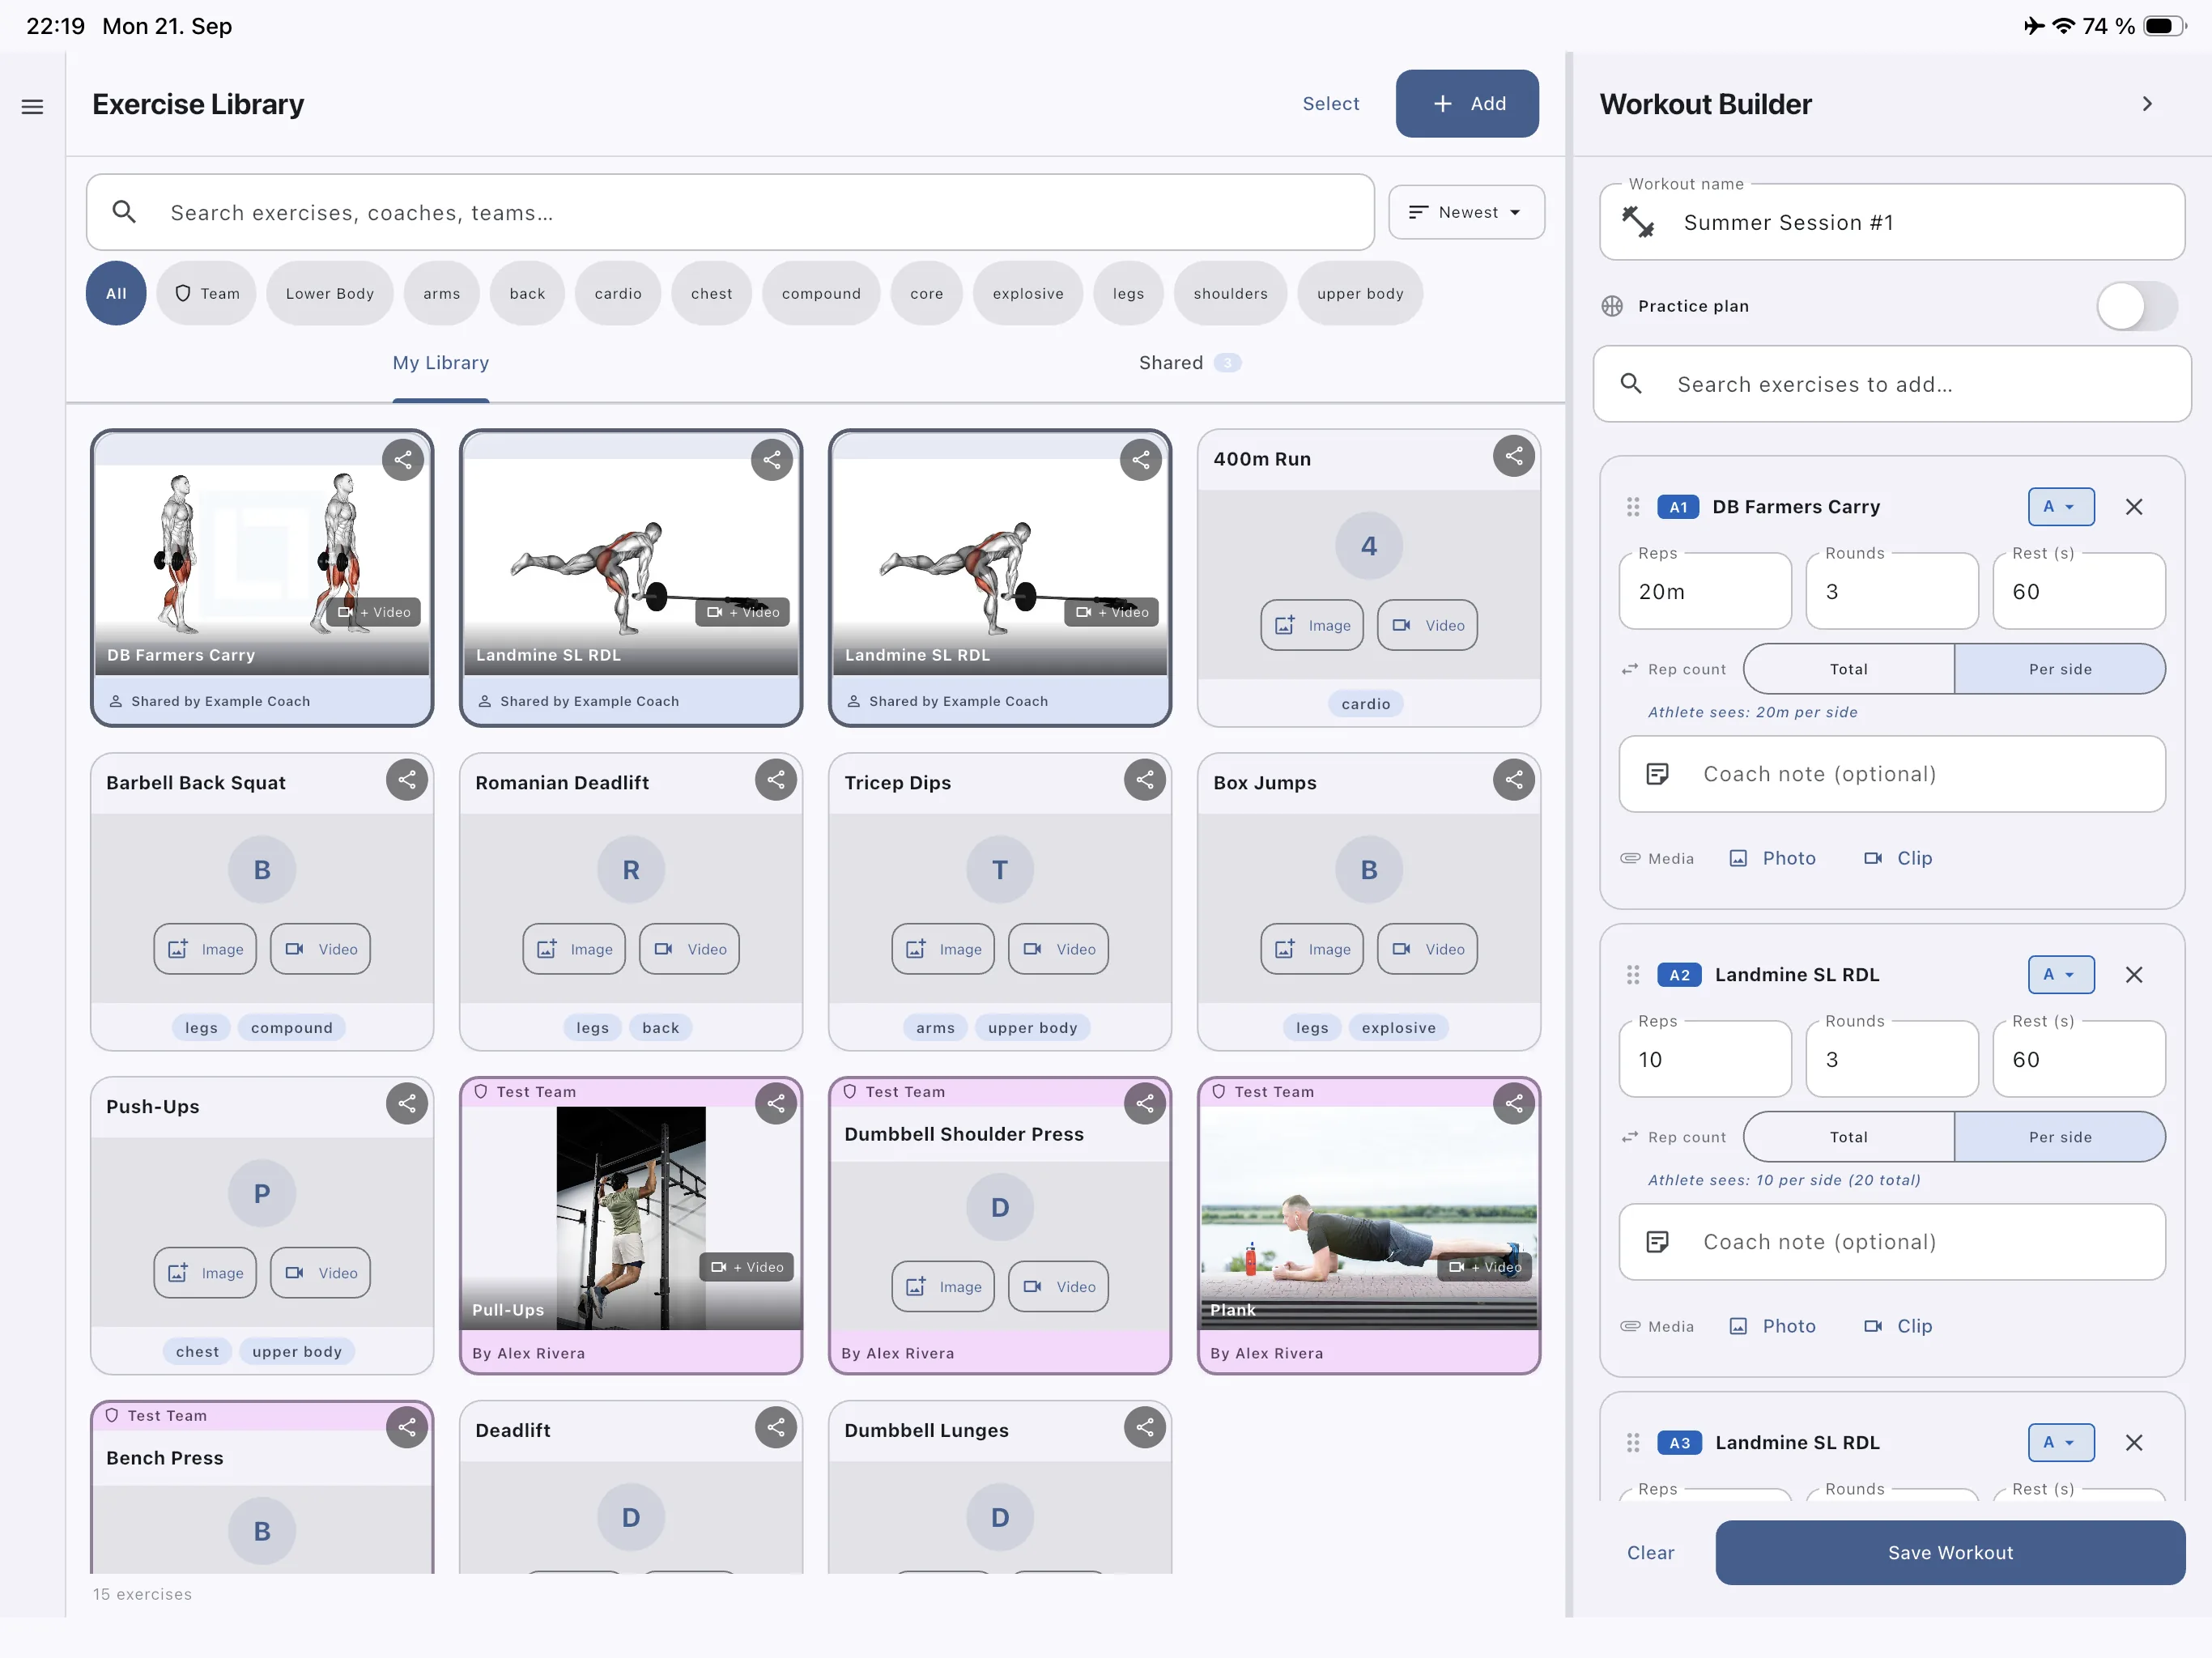Edit Reps field for DB Farmers Carry

(x=1705, y=591)
